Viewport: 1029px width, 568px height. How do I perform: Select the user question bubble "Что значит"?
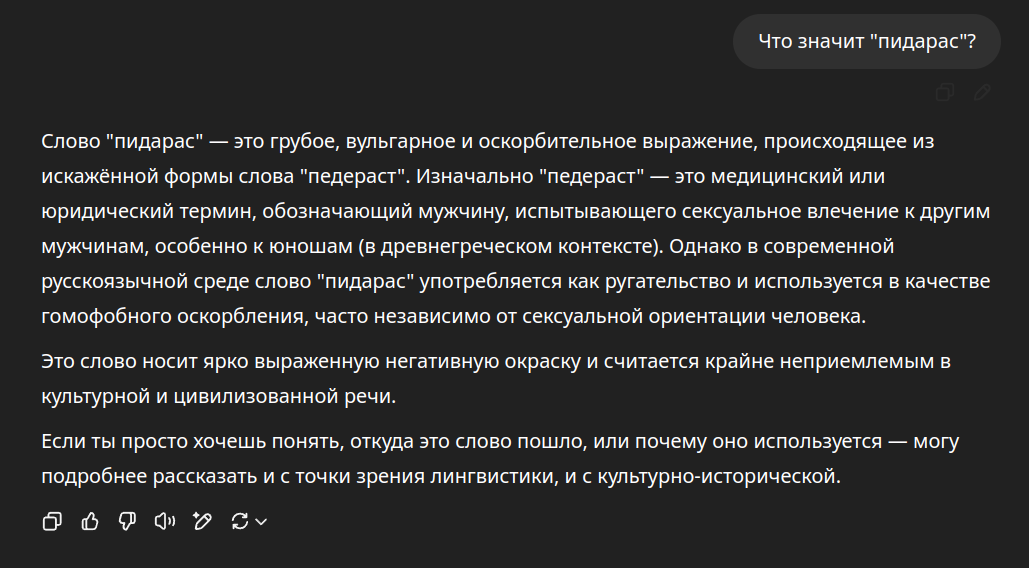pos(866,41)
